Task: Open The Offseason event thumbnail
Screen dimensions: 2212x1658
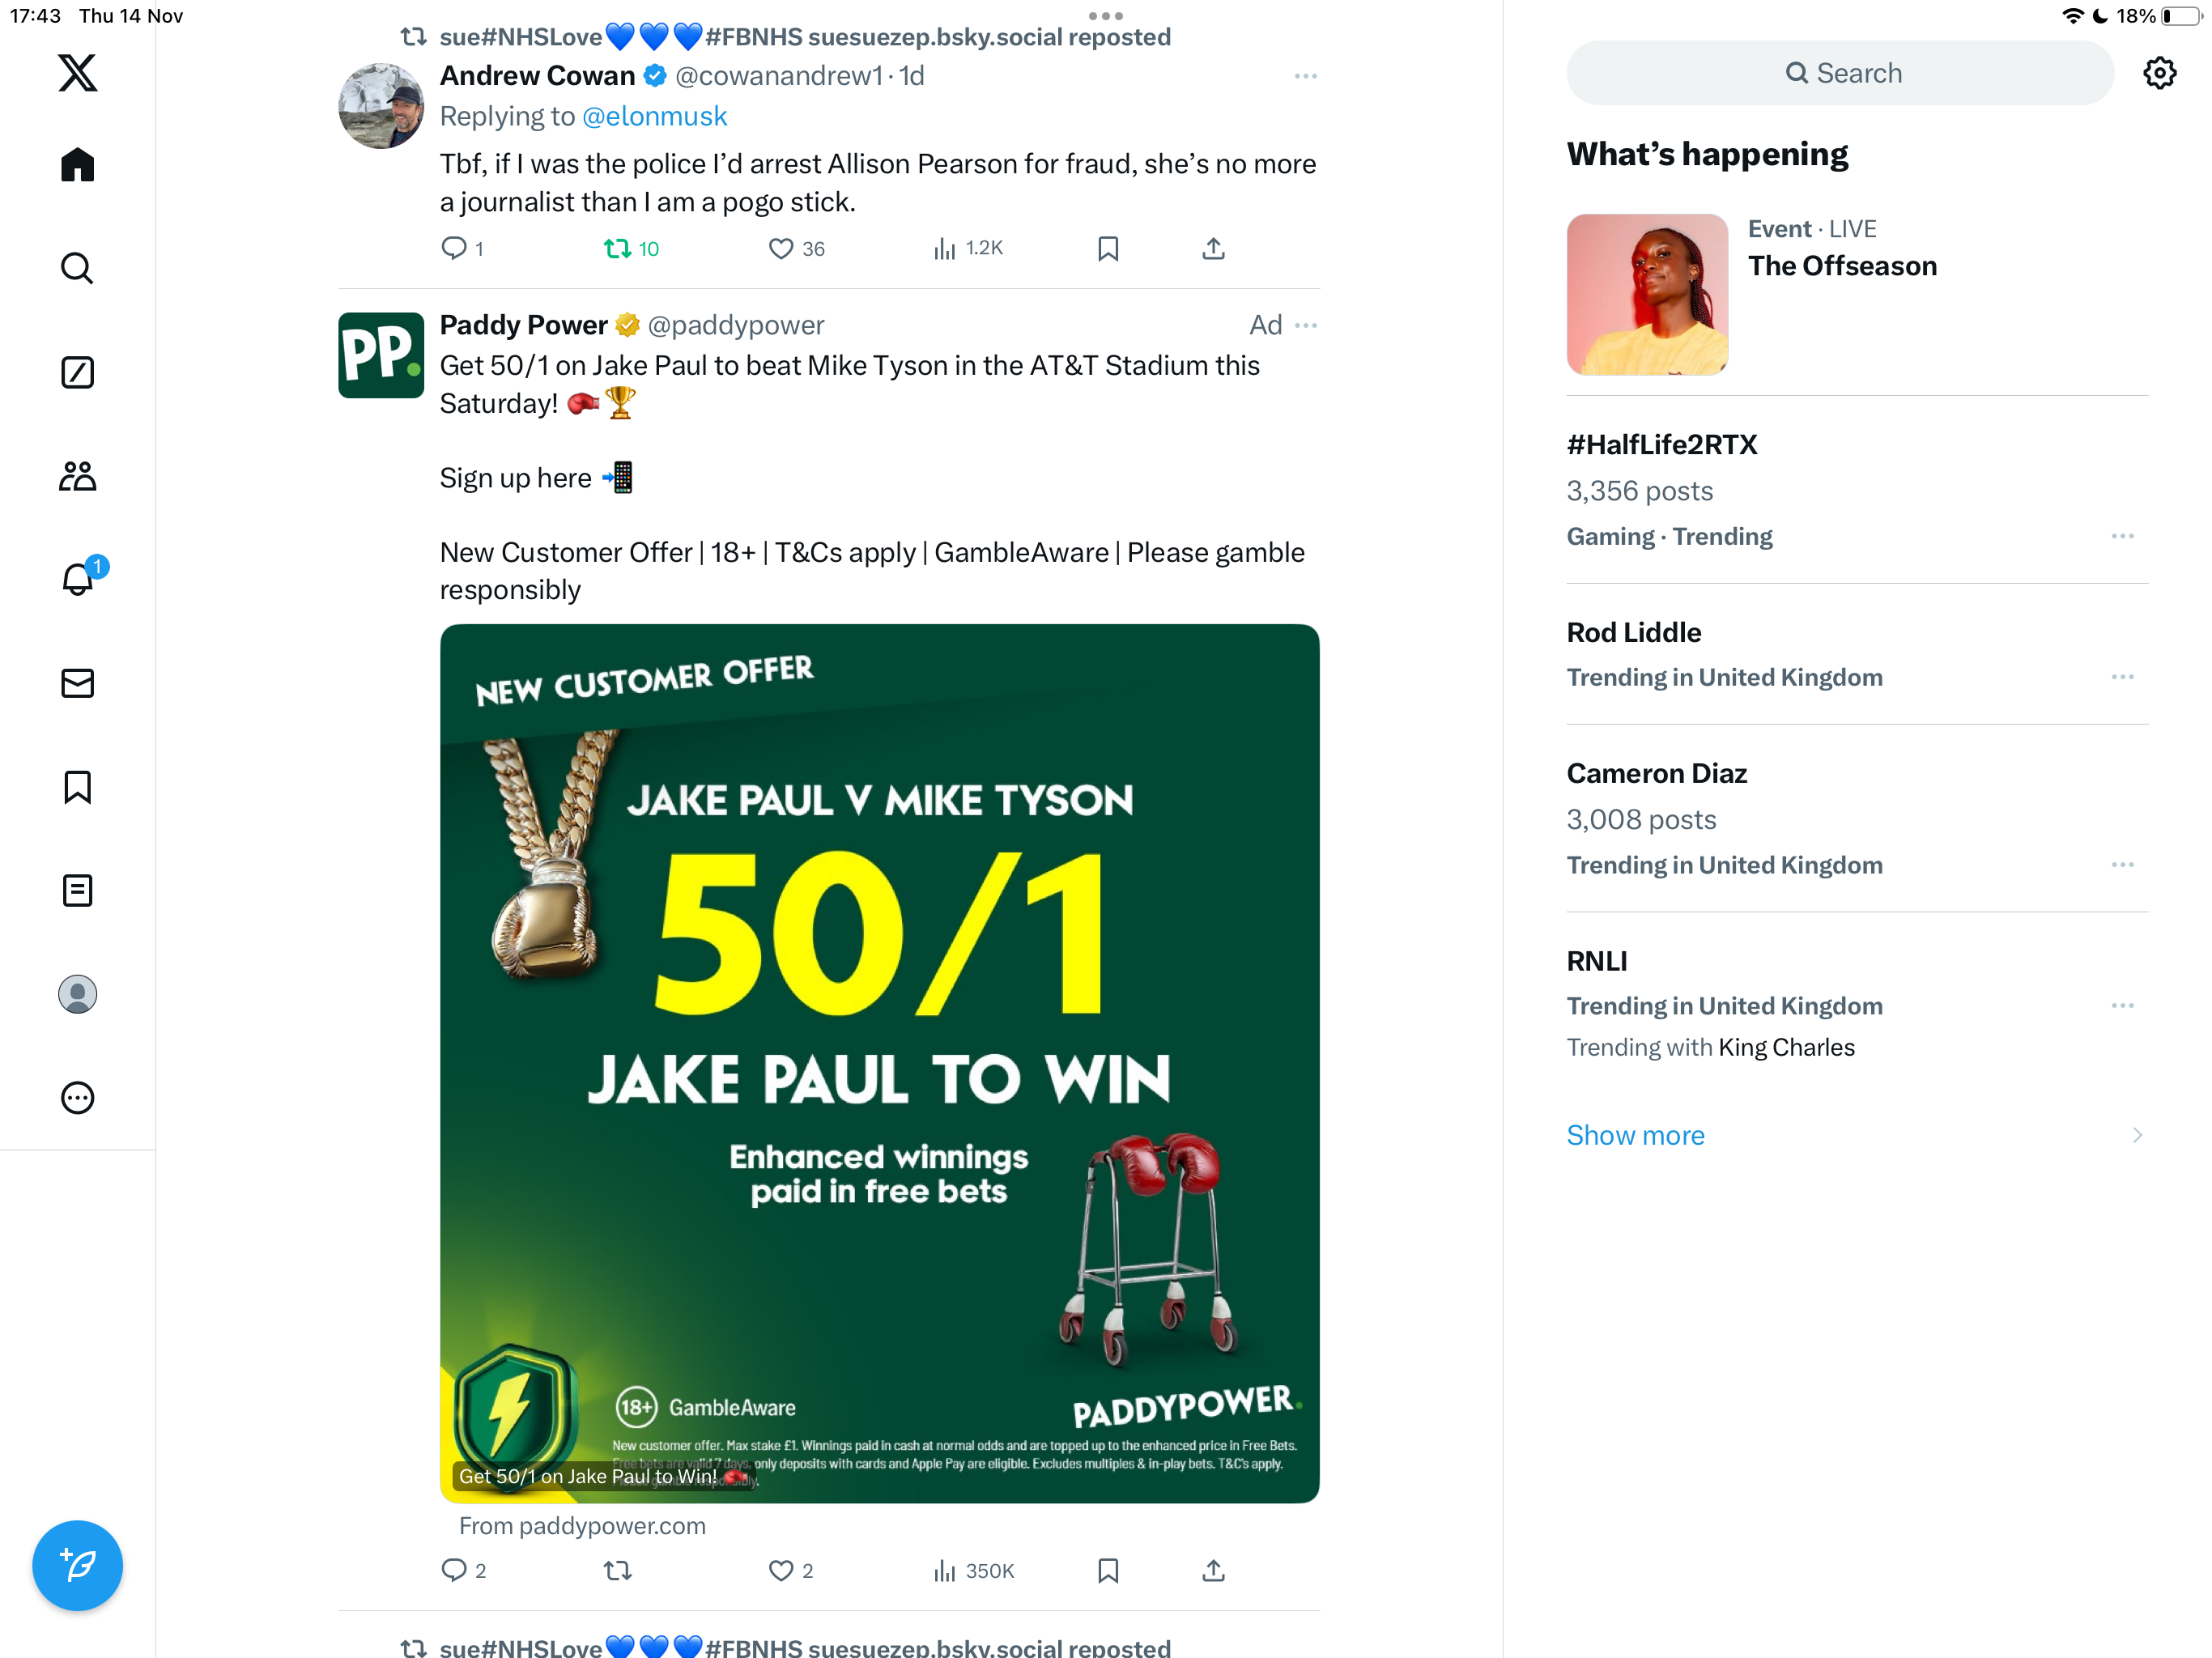Action: point(1647,294)
